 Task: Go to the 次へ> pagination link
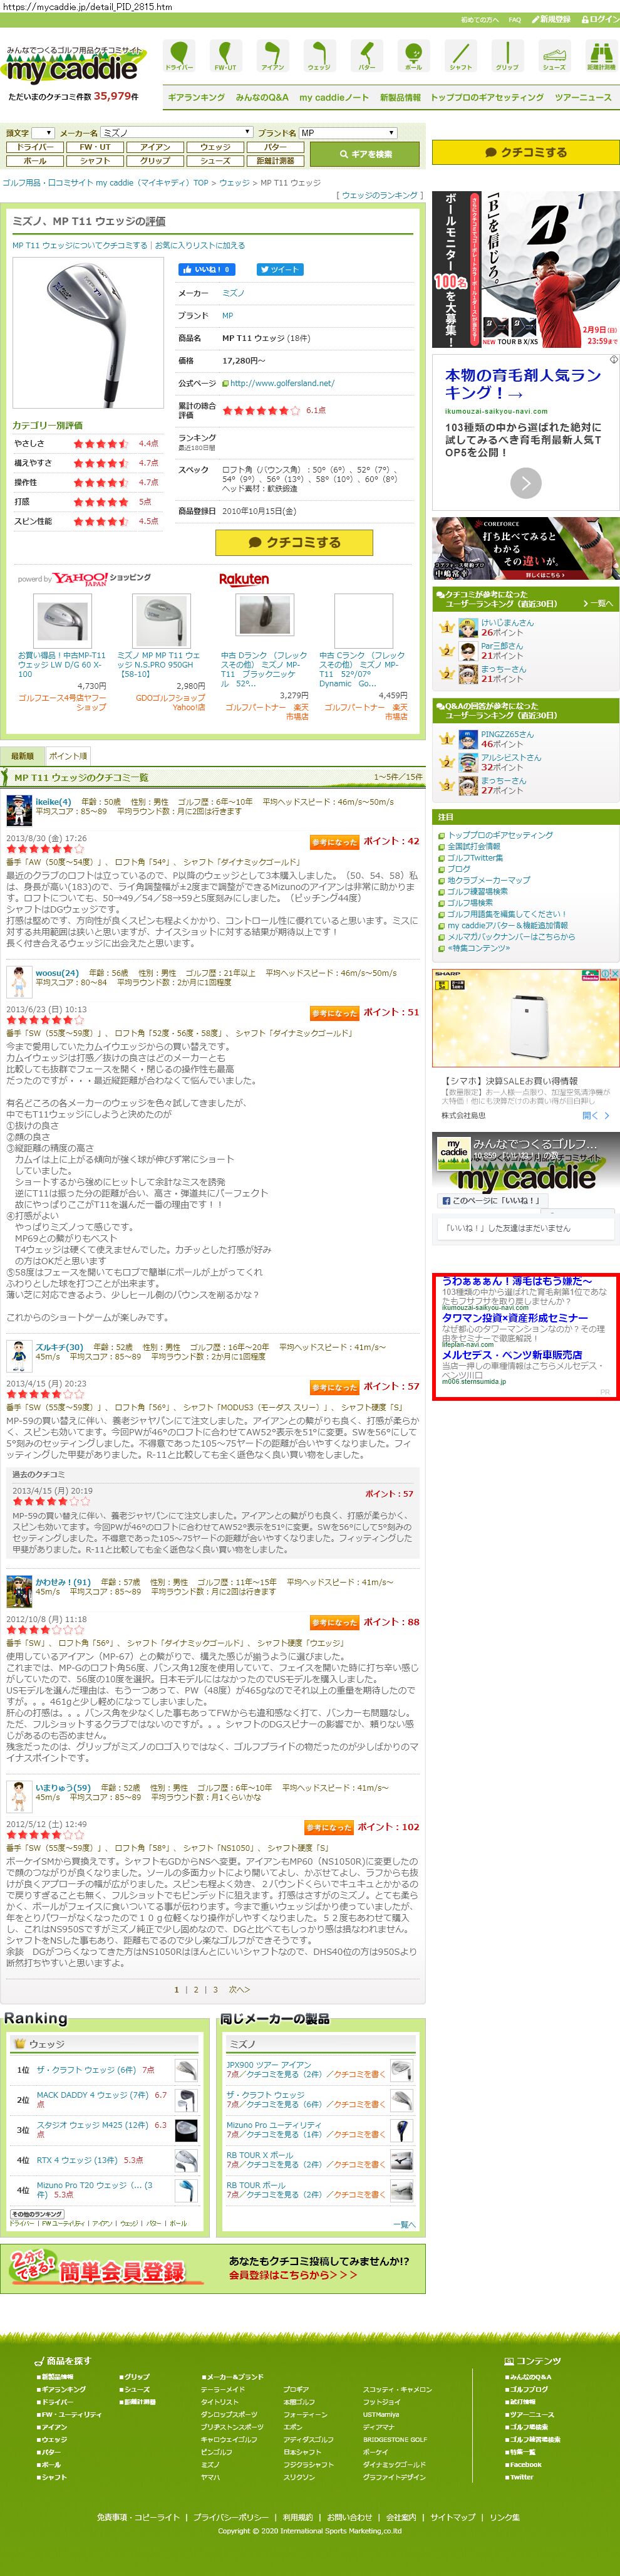click(239, 1989)
